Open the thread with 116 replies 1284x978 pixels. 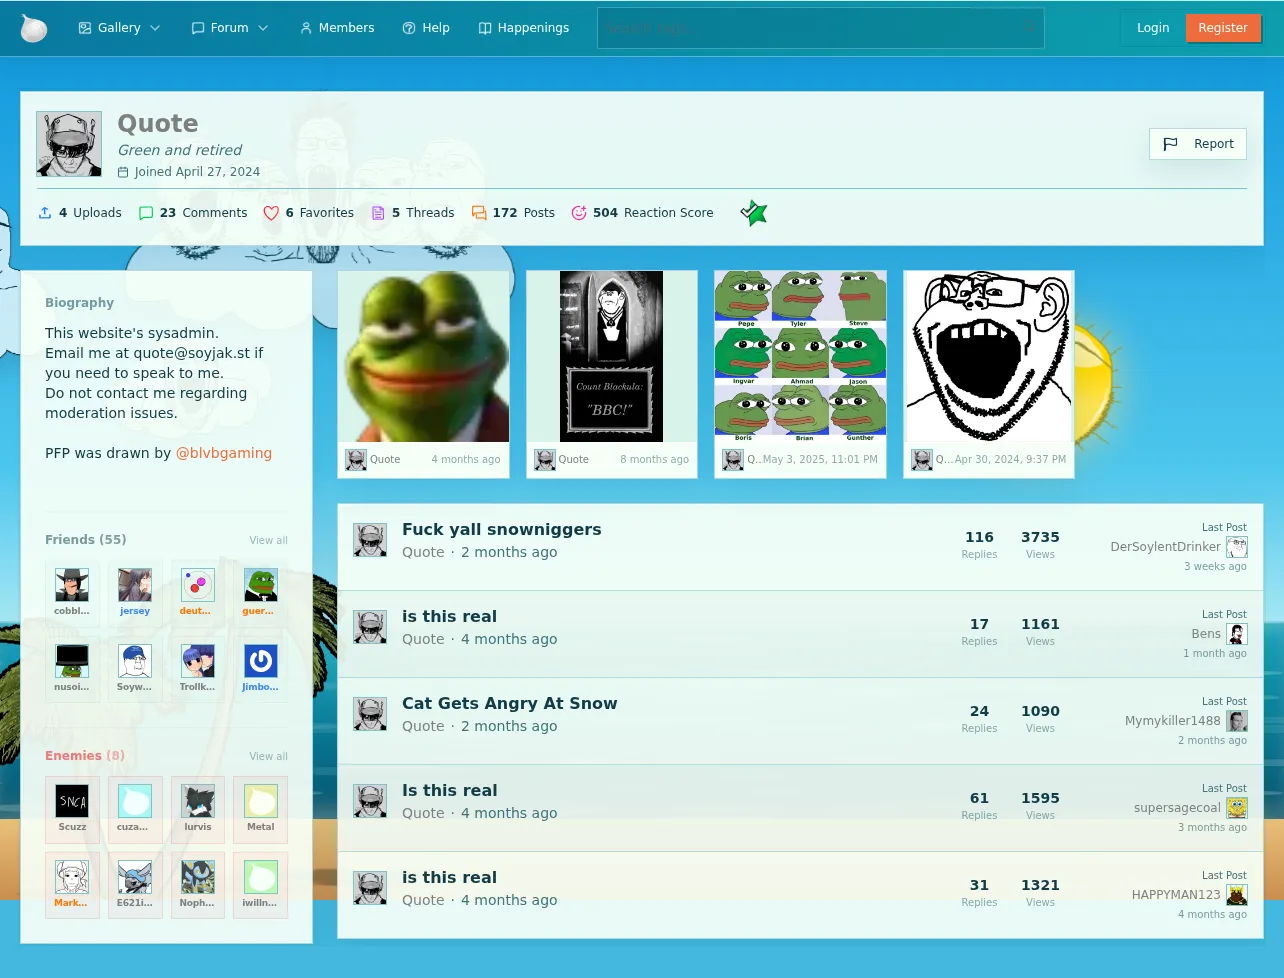[x=502, y=530]
